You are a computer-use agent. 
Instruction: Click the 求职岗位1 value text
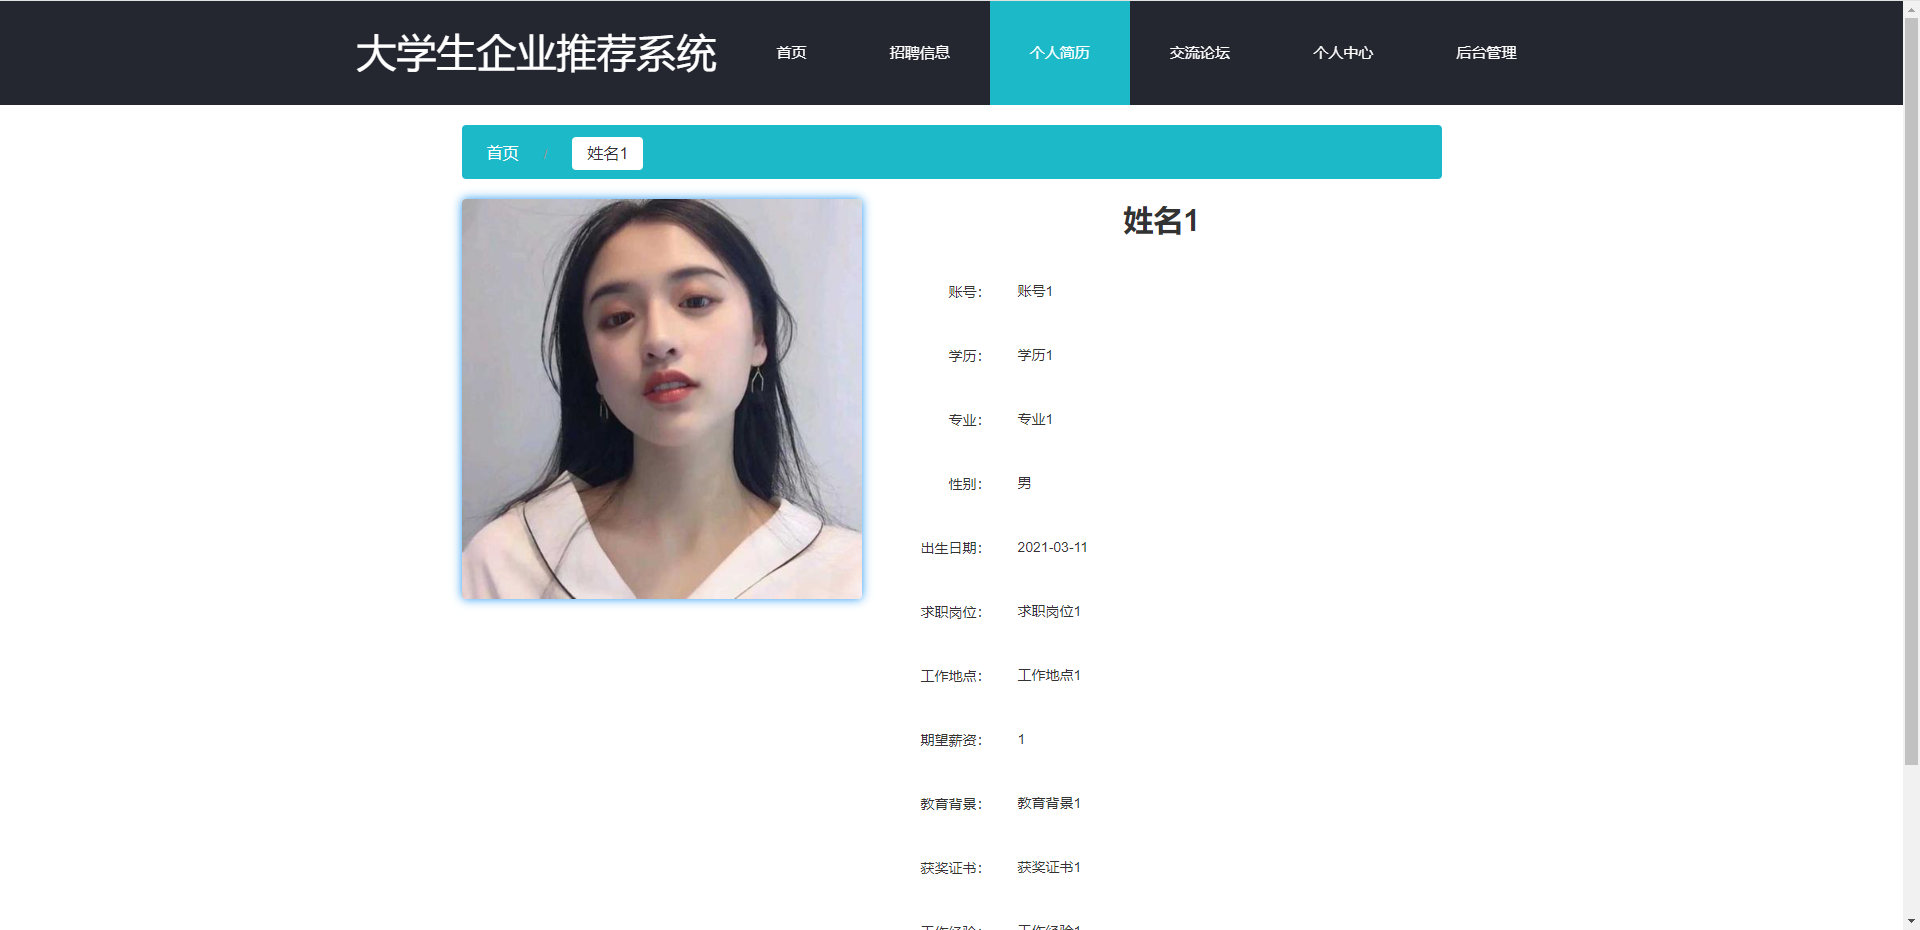(1048, 611)
